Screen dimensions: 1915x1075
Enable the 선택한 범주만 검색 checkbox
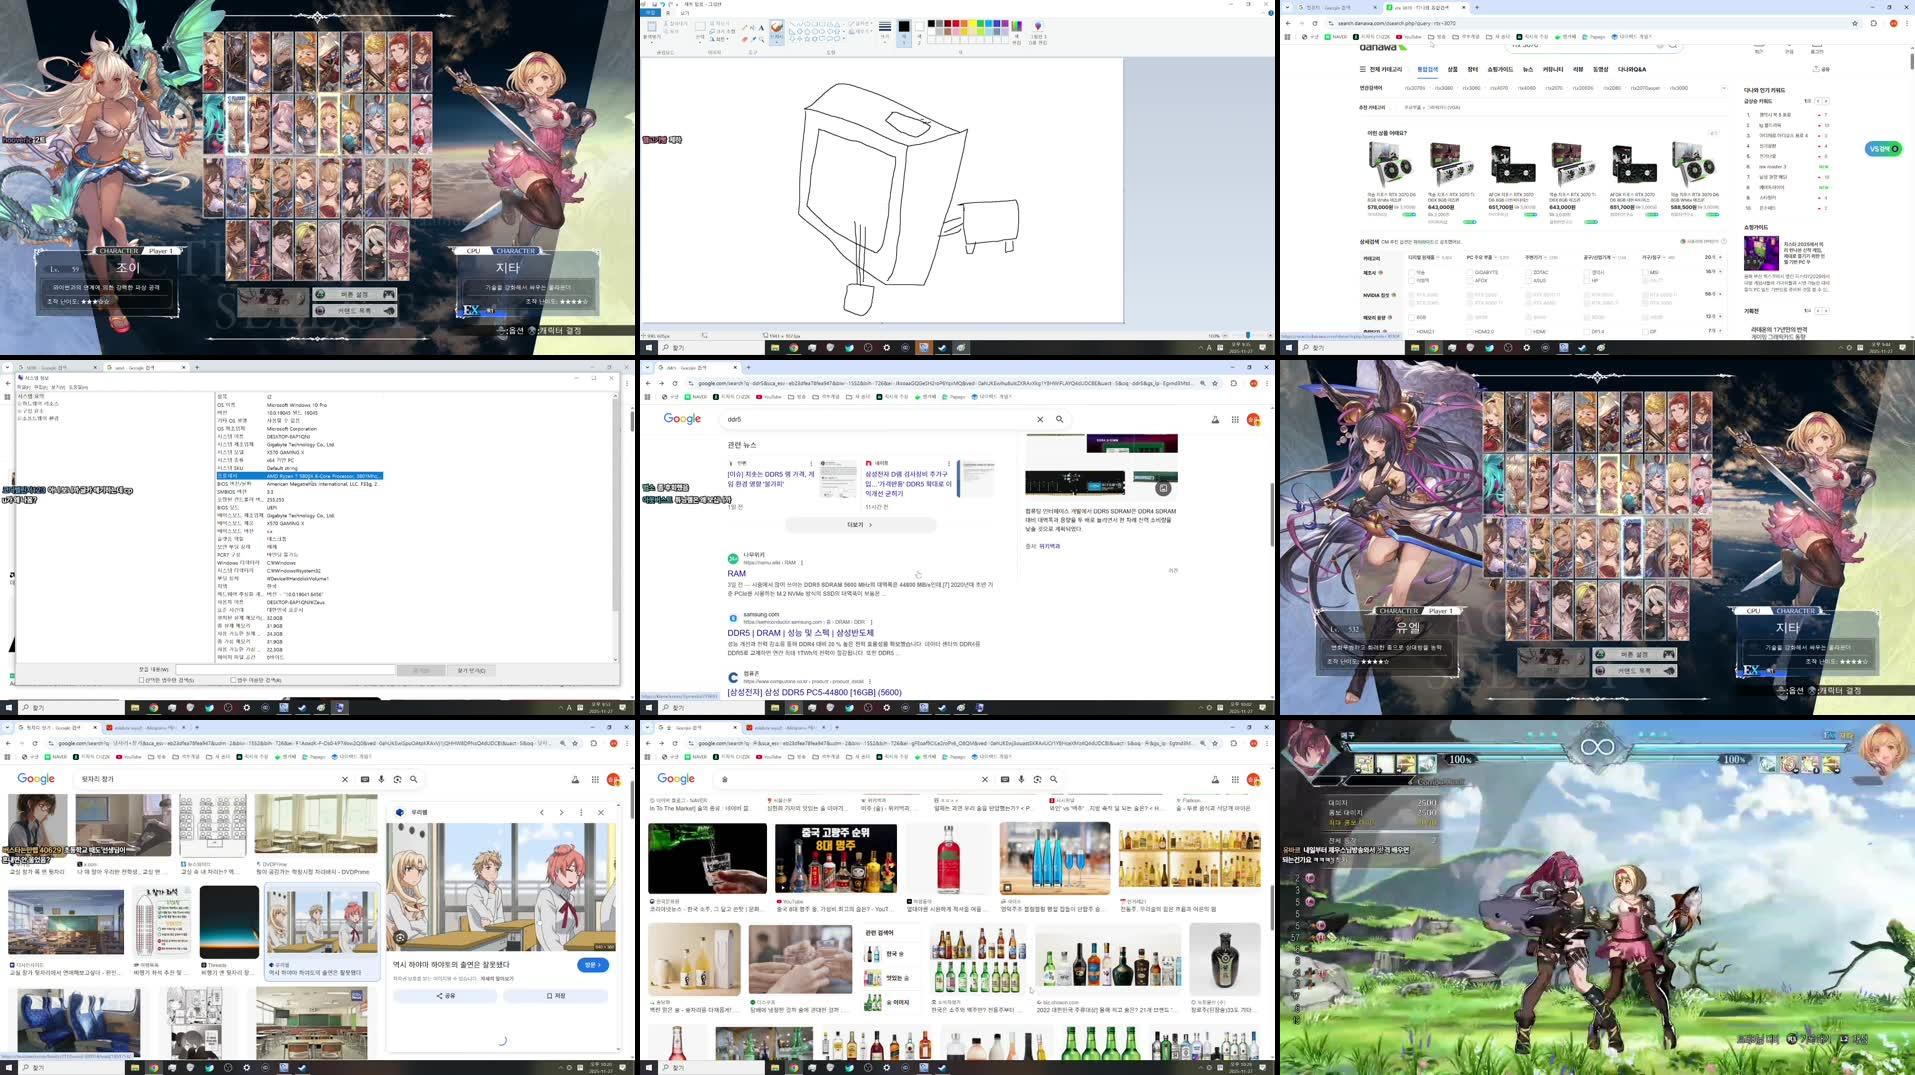[140, 680]
